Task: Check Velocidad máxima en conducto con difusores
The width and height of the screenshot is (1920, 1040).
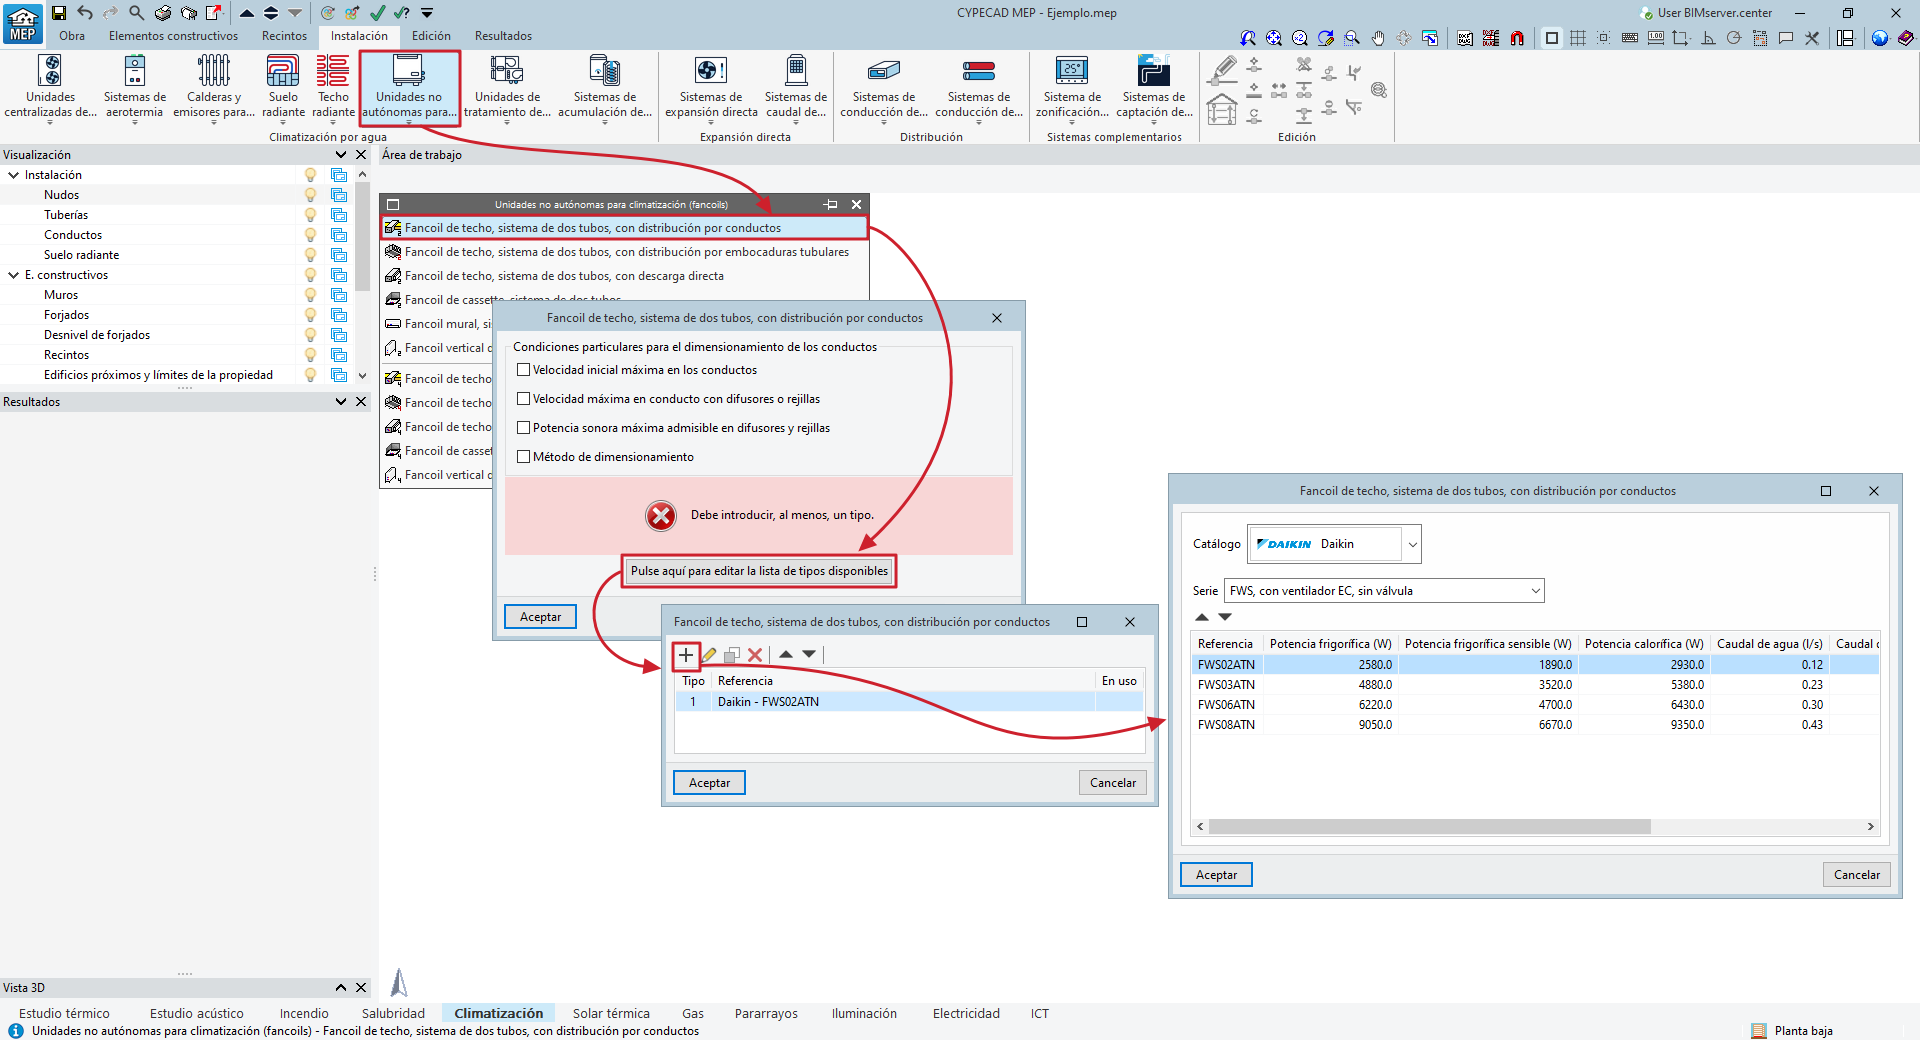Action: point(523,399)
